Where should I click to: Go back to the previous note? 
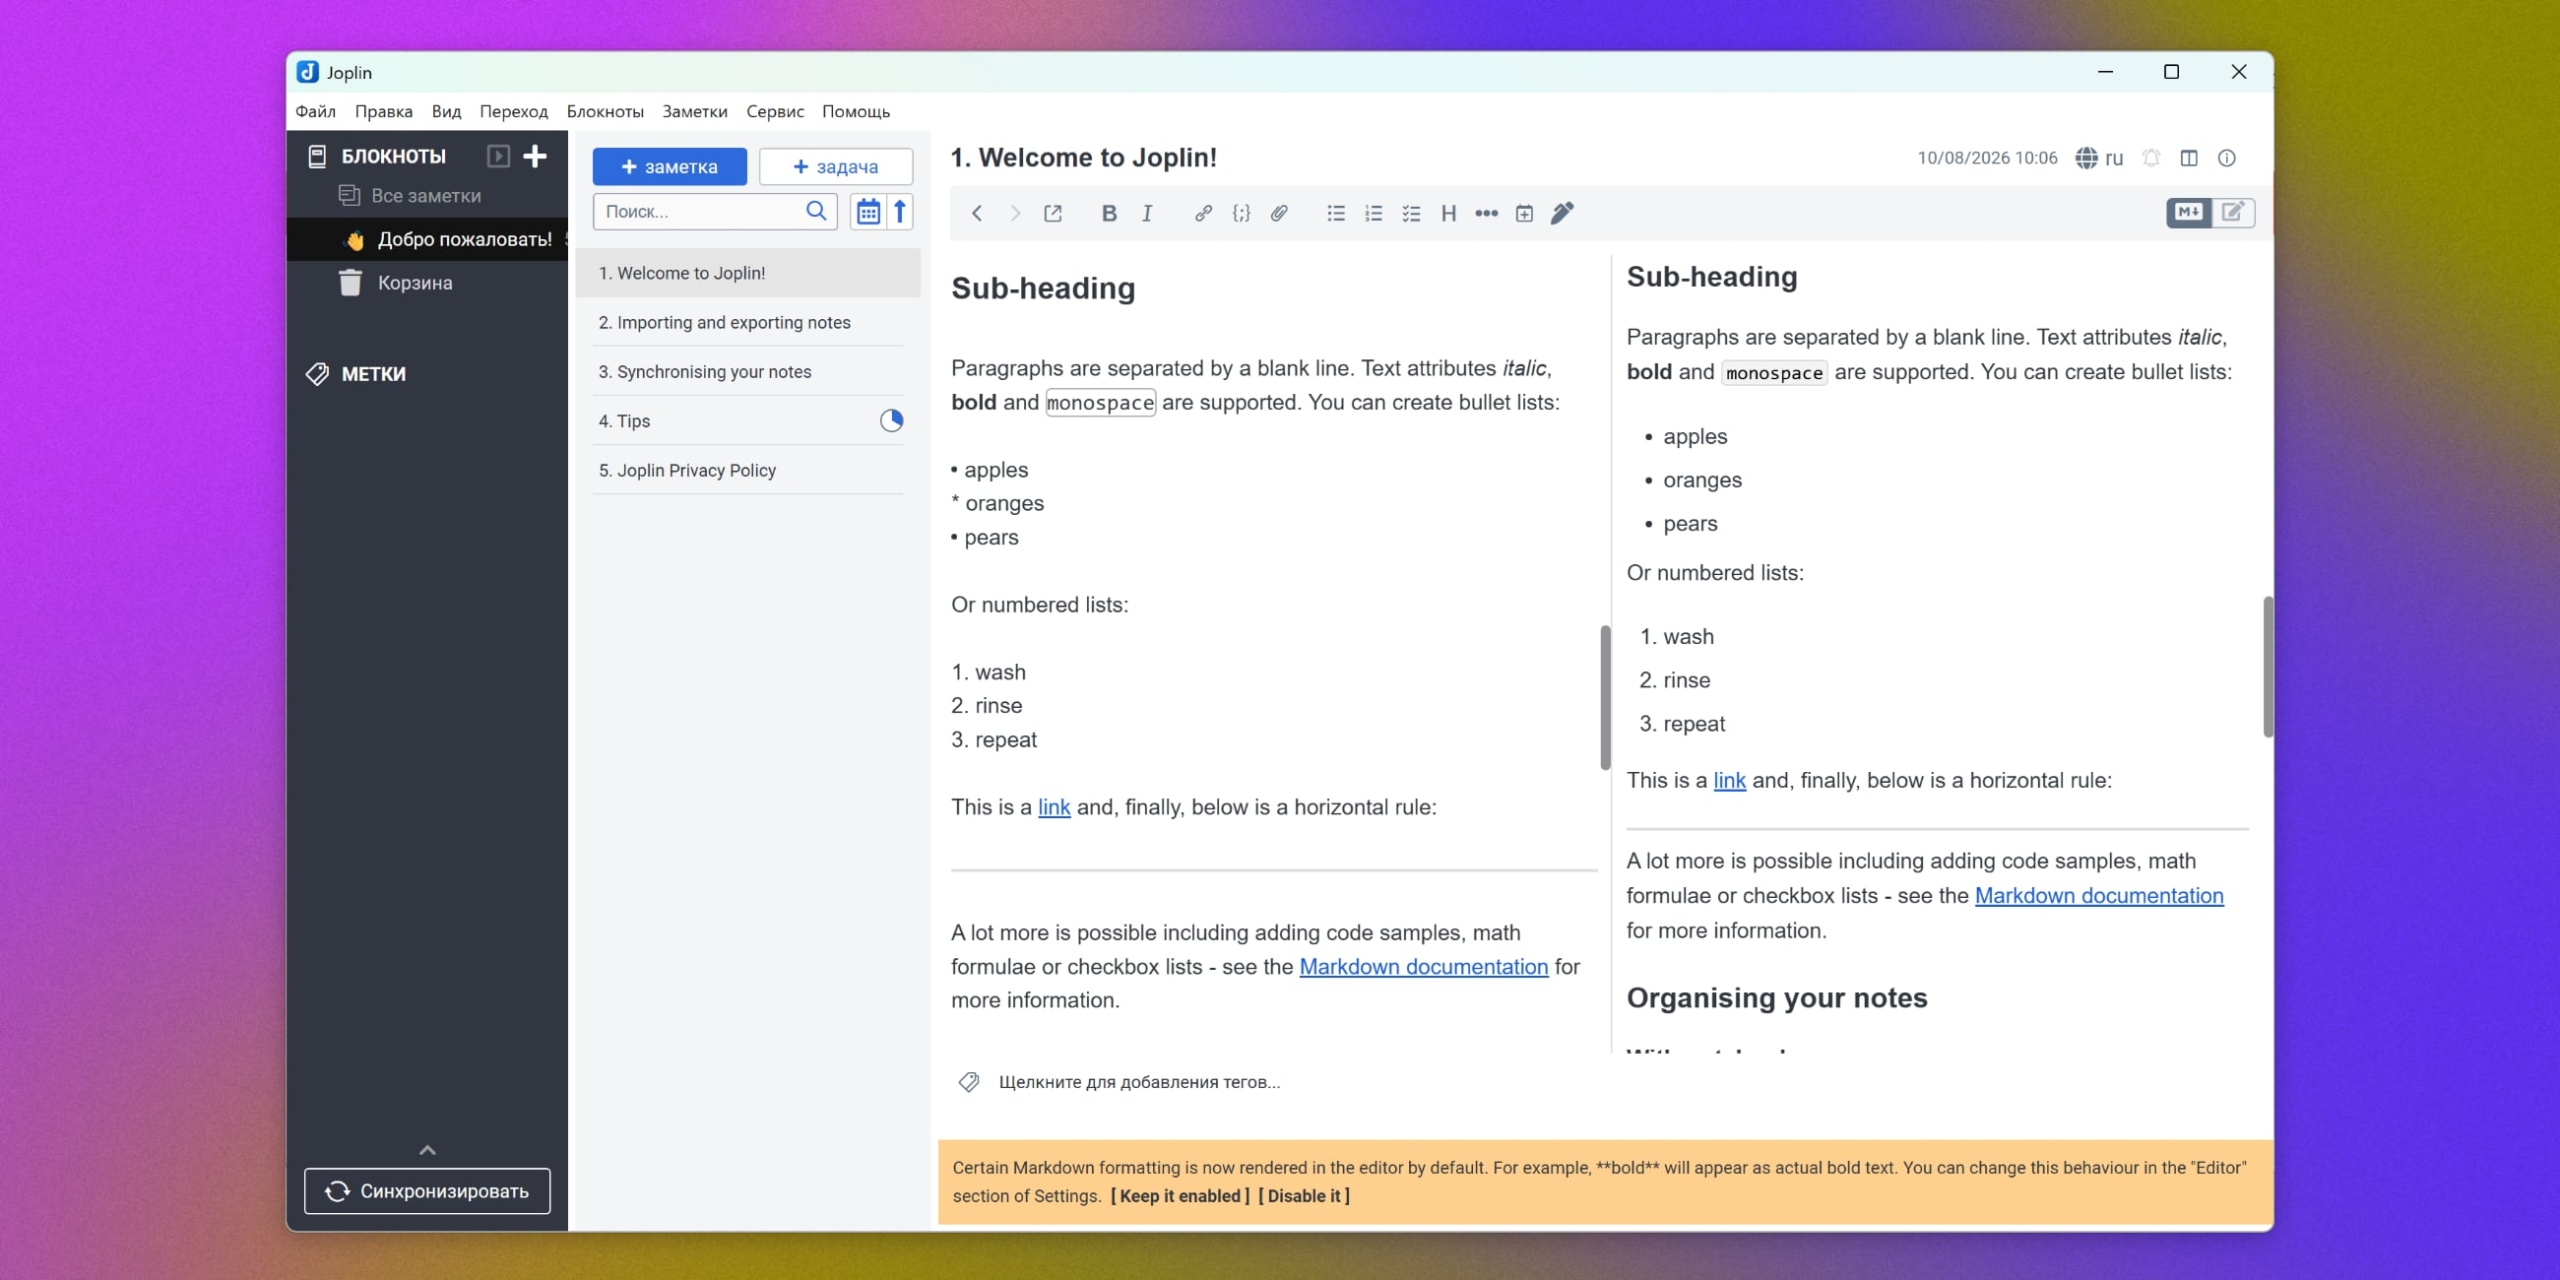(977, 213)
